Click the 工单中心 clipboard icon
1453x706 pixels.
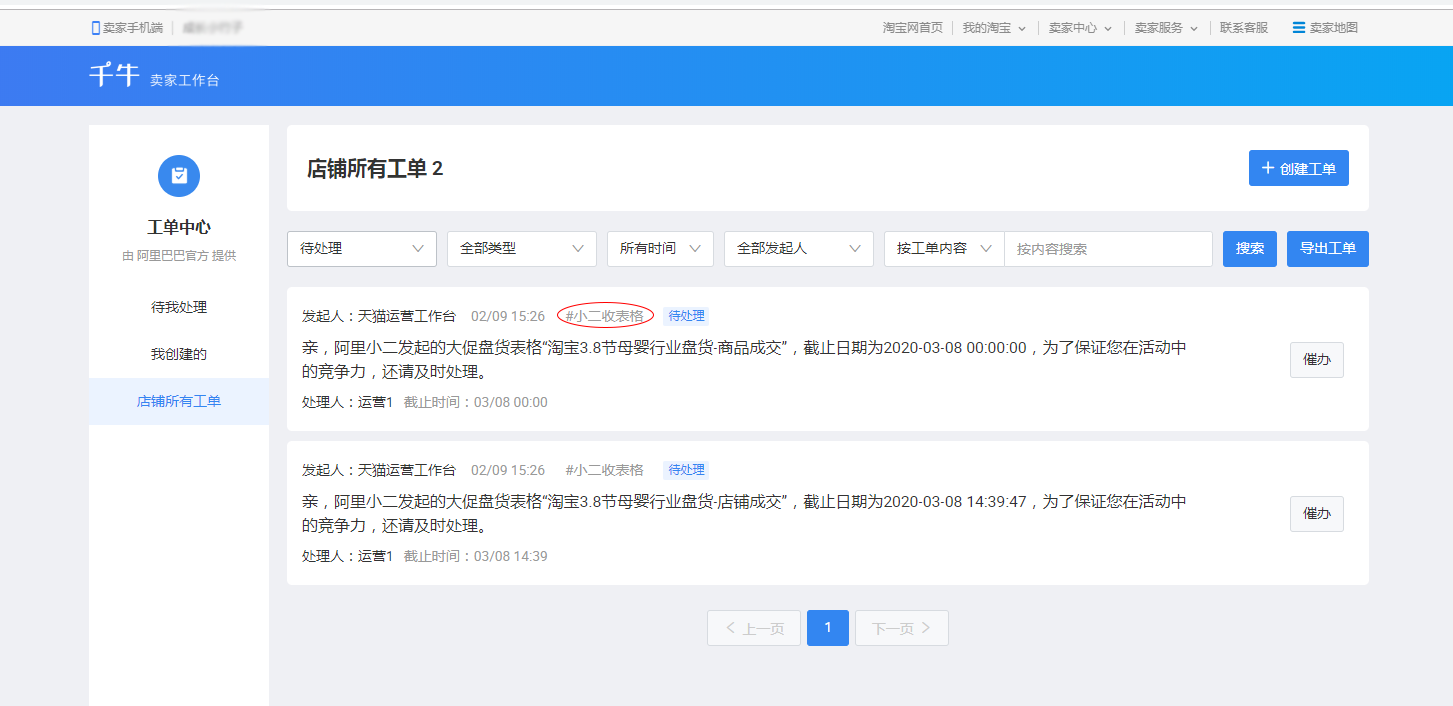click(179, 176)
